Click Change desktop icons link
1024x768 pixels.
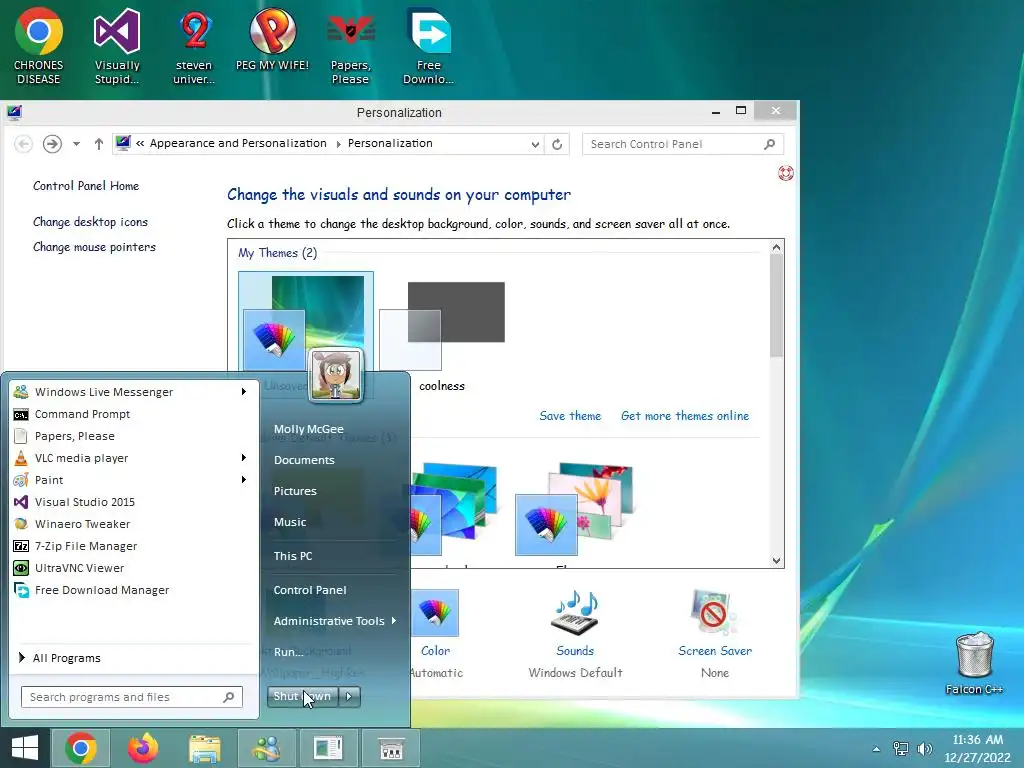click(90, 222)
